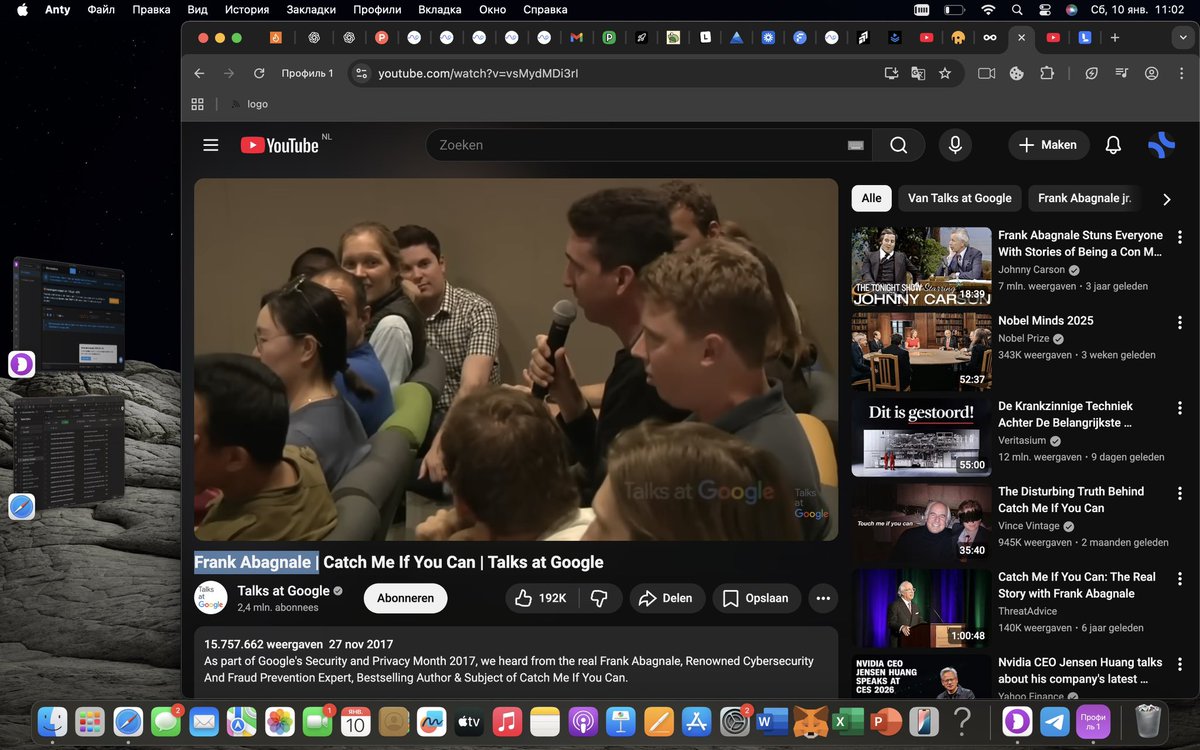Select the Van Talks at Google chip
1200x750 pixels.
click(960, 198)
